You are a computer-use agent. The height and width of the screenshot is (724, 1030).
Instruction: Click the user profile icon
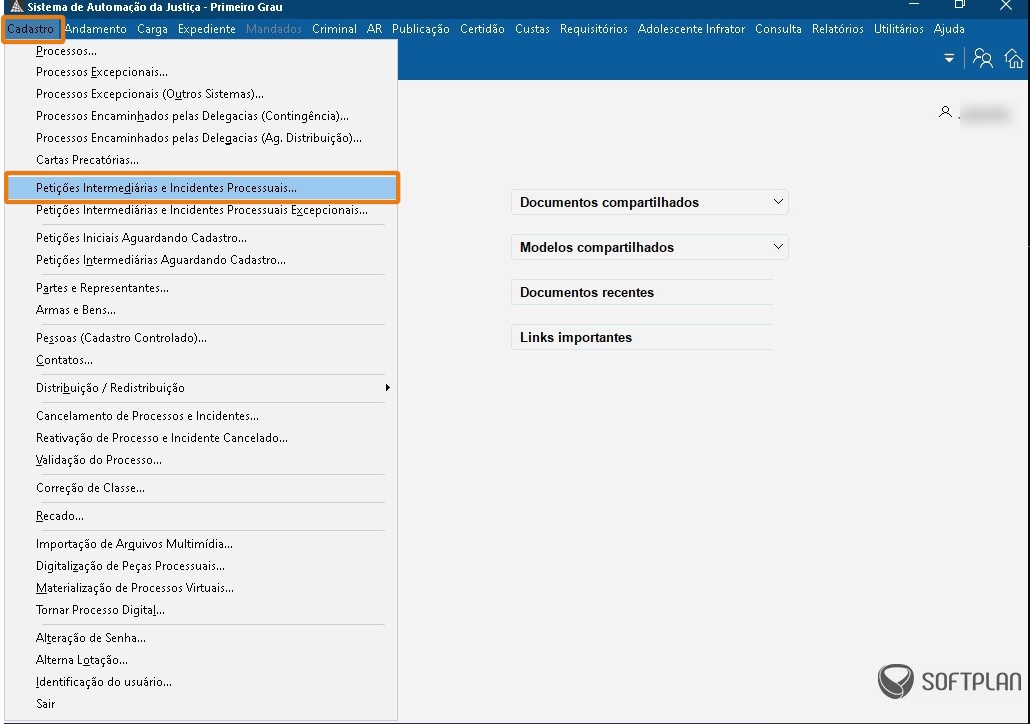pos(945,113)
